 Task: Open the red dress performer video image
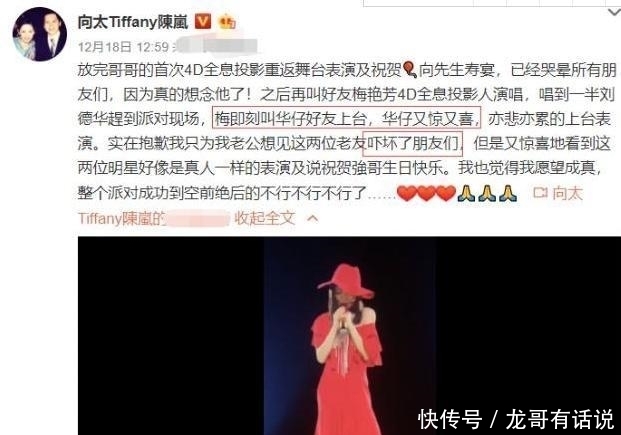(x=349, y=336)
